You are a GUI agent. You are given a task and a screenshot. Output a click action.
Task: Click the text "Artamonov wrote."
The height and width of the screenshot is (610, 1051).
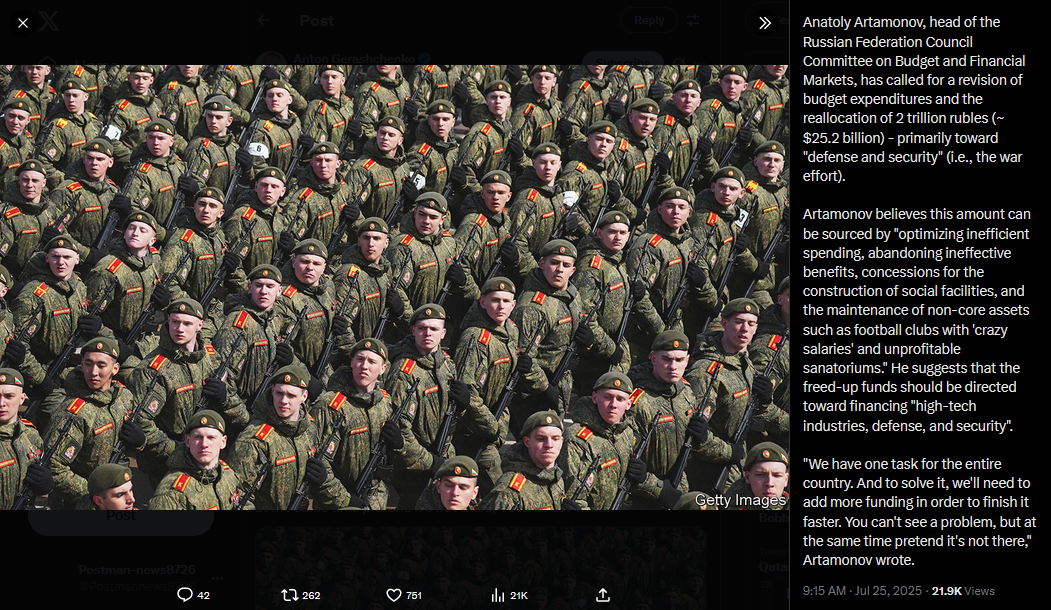pyautogui.click(x=859, y=560)
